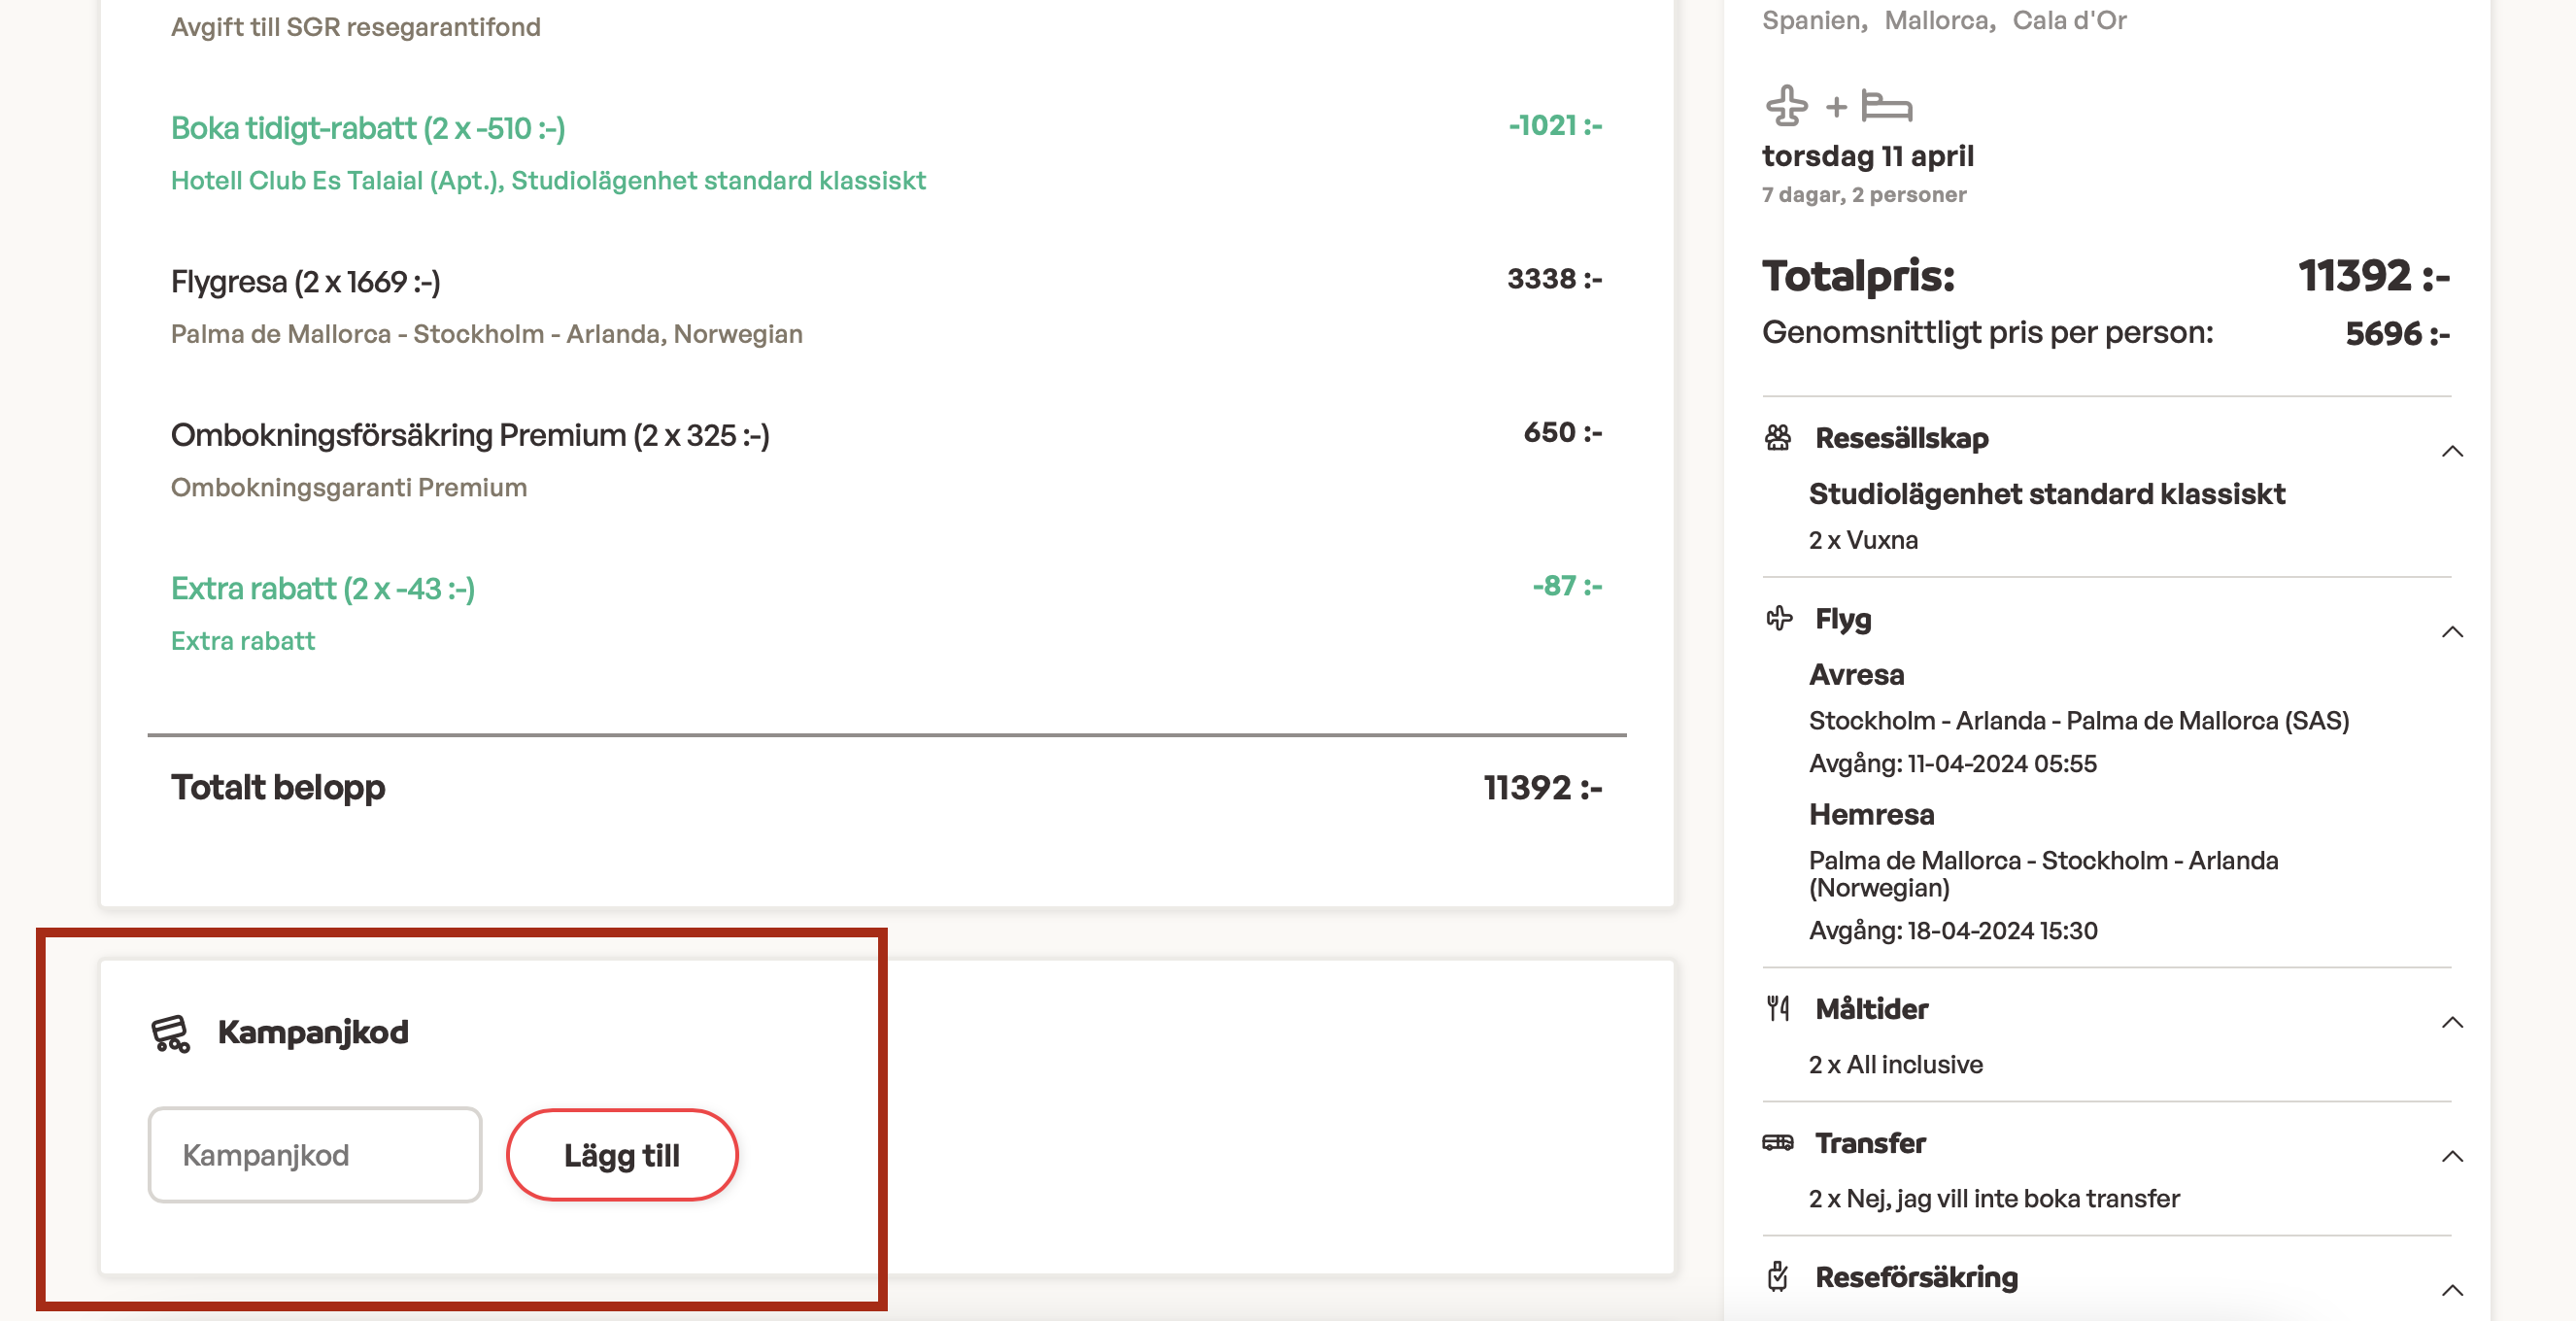Click 2 x Nej, jag vill inte boka transfer

pos(1994,1199)
